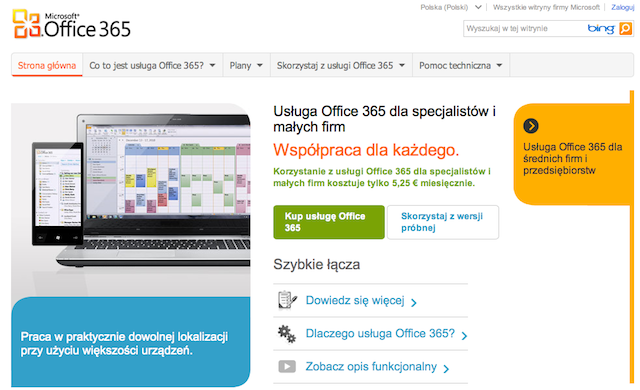This screenshot has width=640, height=390.
Task: Click the chevron after Dowiedz się więcej
Action: point(413,302)
